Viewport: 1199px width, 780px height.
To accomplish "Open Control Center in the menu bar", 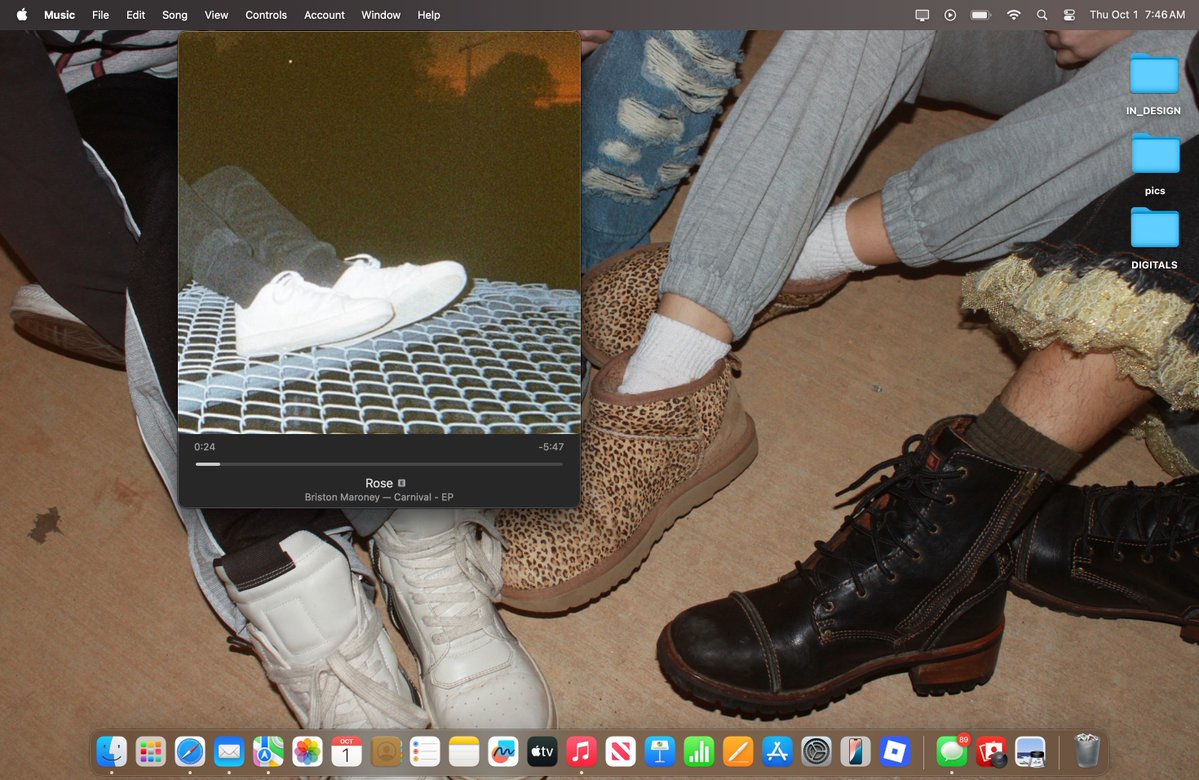I will click(1069, 15).
